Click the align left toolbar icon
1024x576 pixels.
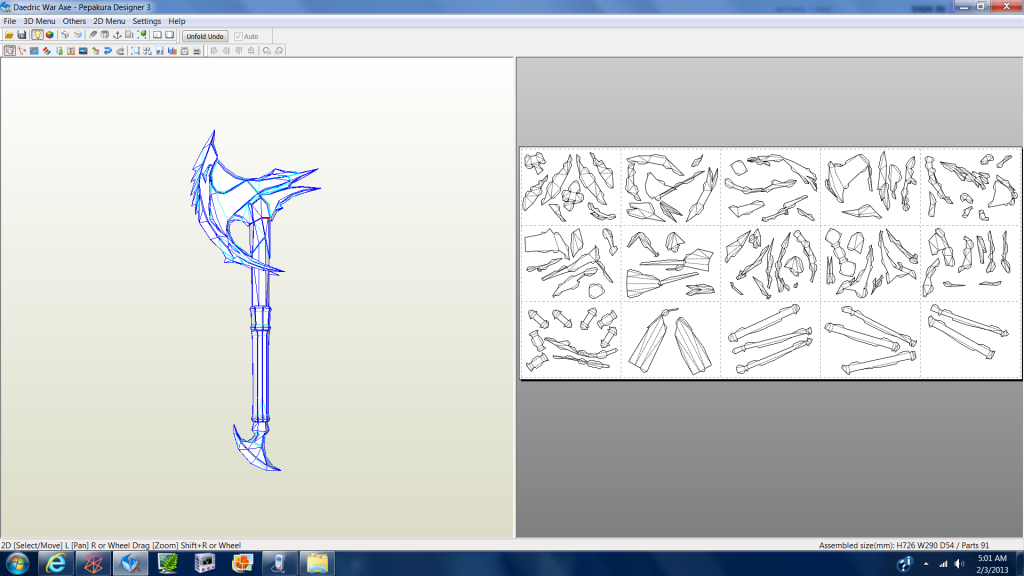(x=214, y=51)
